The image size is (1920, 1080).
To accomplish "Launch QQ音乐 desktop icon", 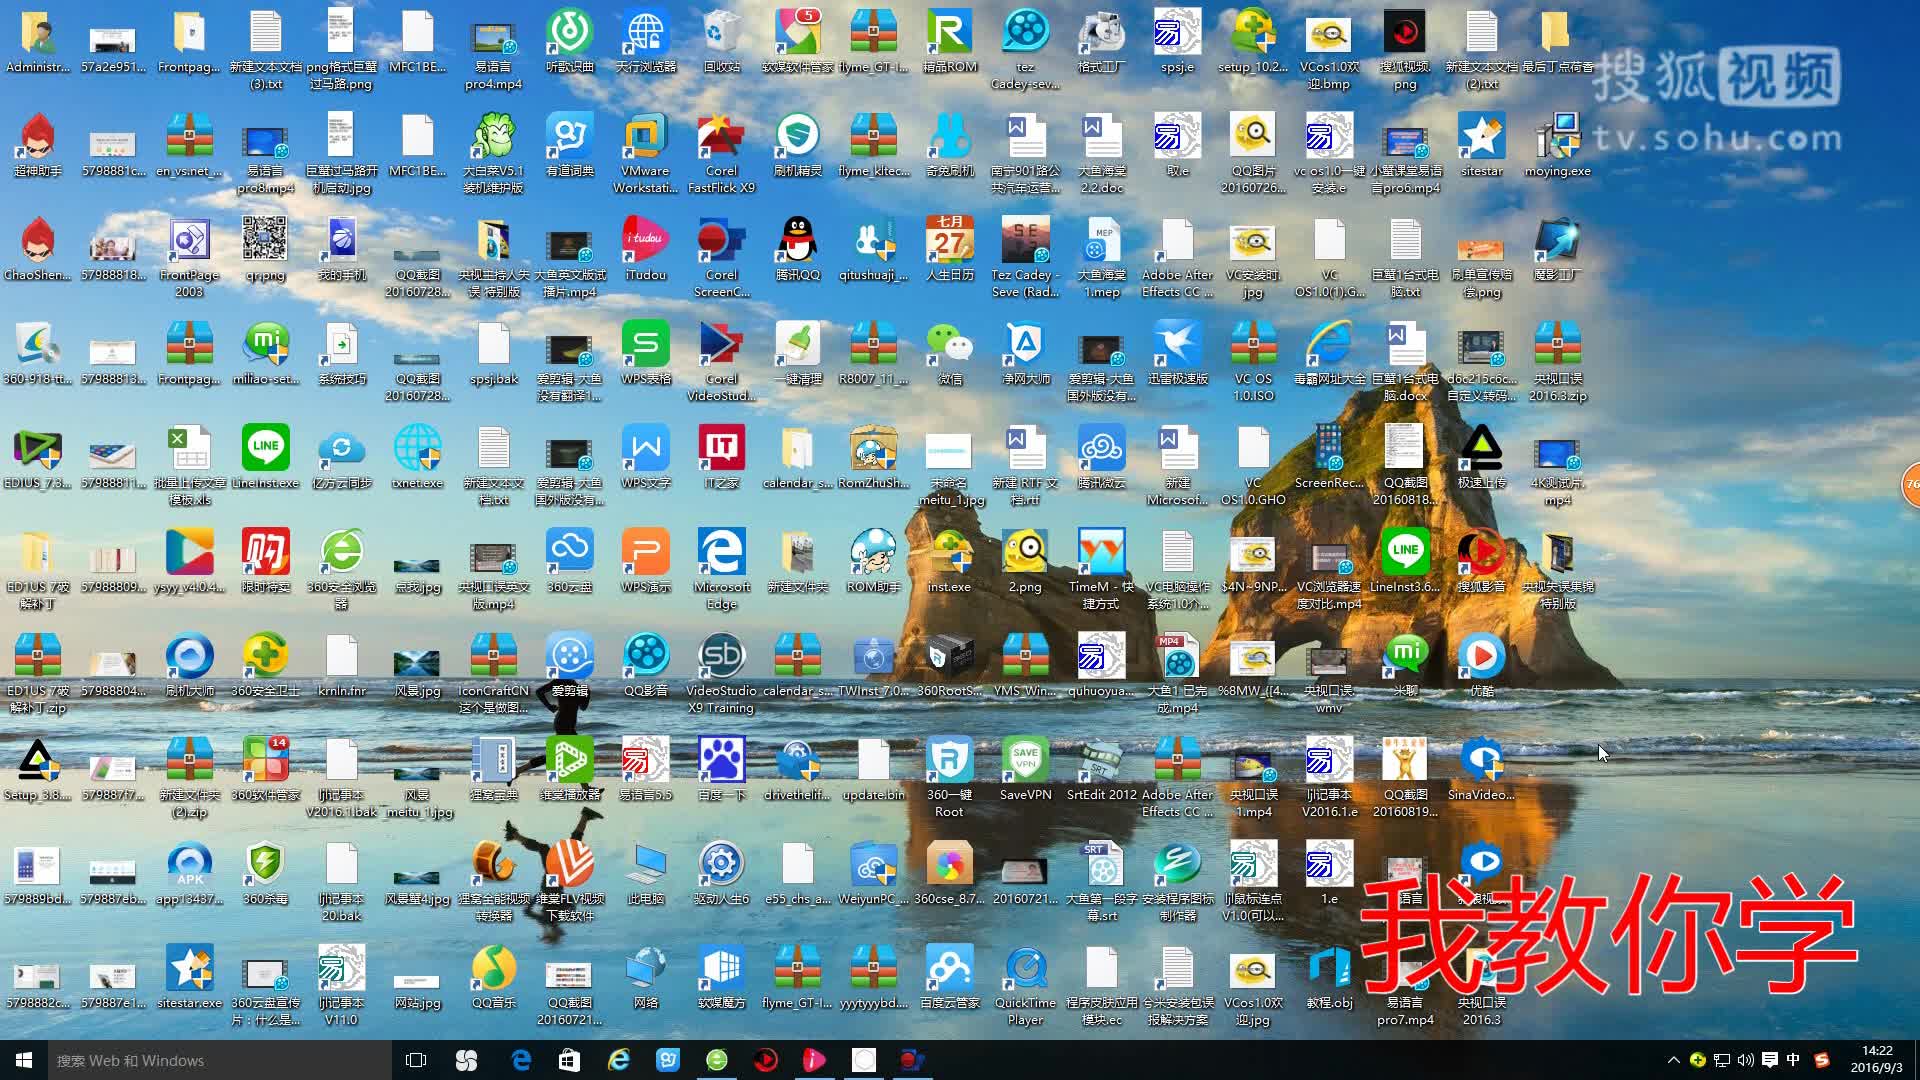I will point(493,977).
